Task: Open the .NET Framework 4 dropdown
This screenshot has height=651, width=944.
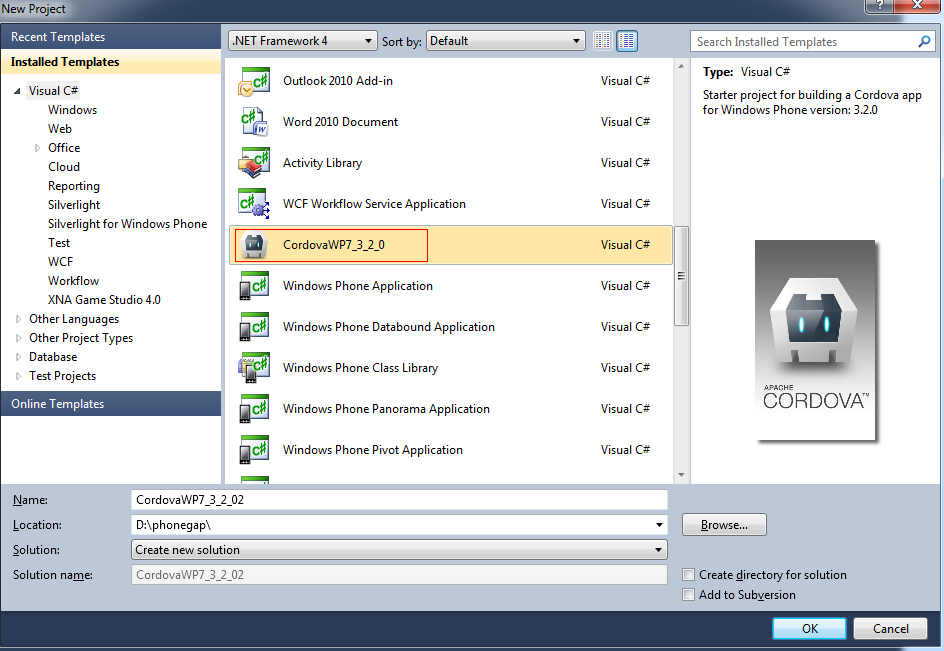Action: 303,41
